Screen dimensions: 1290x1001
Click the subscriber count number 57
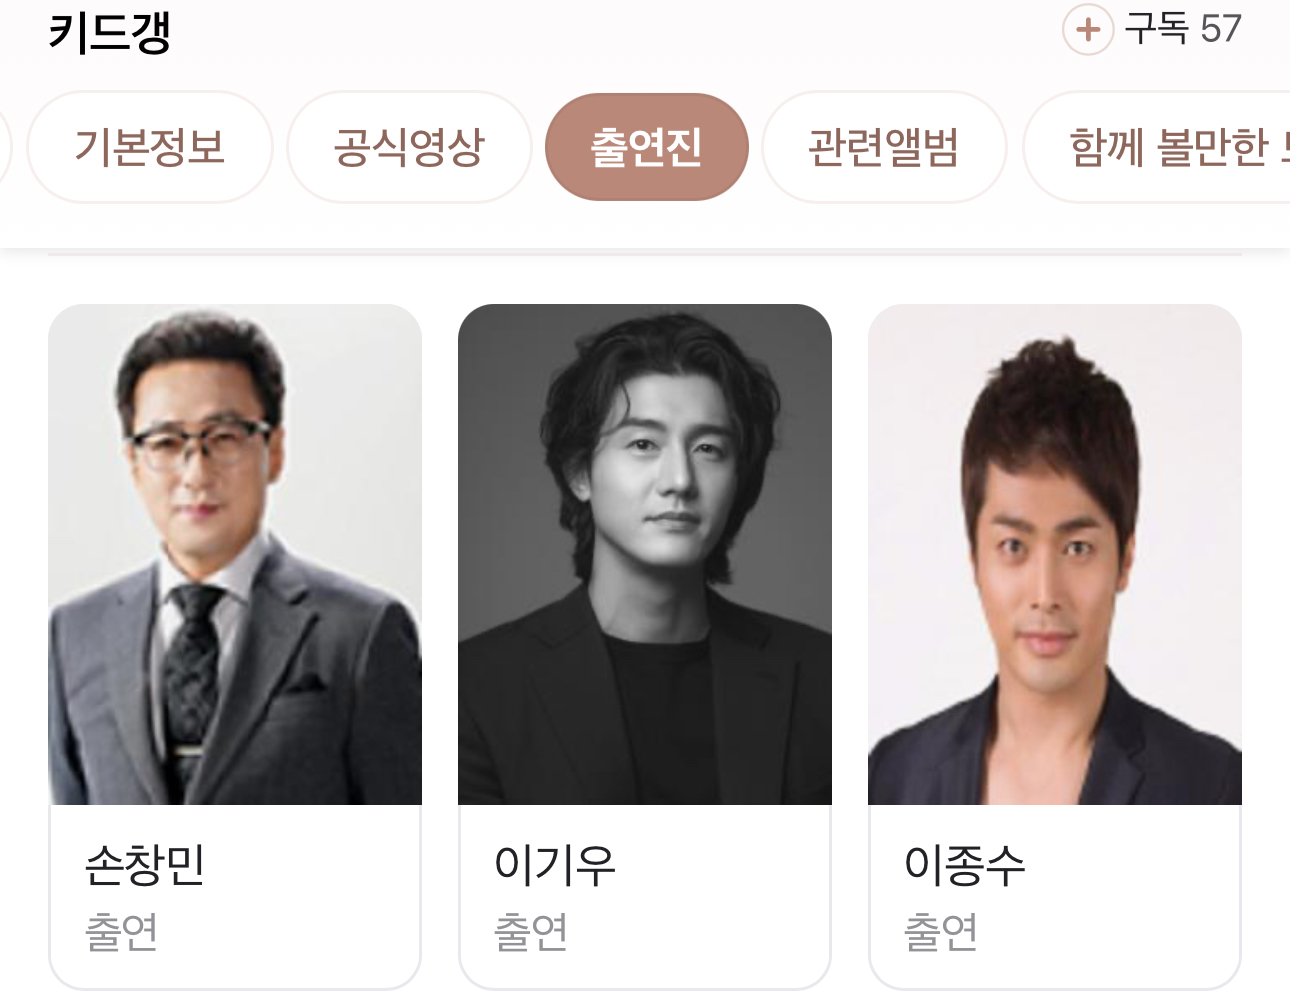tap(1221, 29)
